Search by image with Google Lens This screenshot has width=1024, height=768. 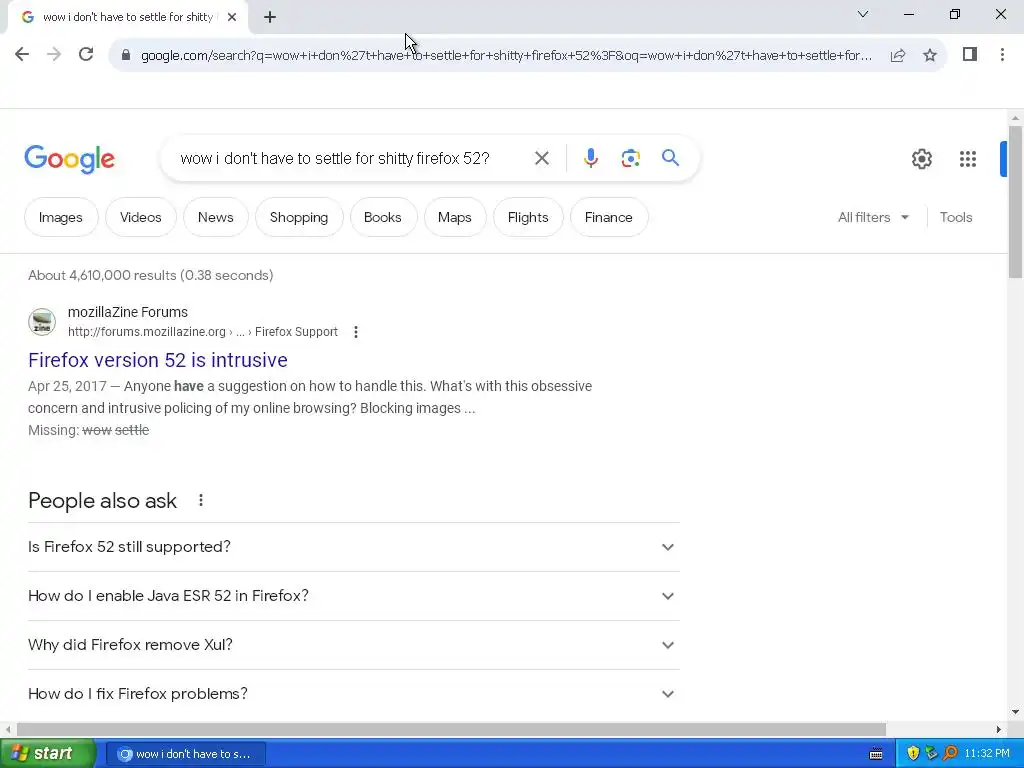point(630,158)
